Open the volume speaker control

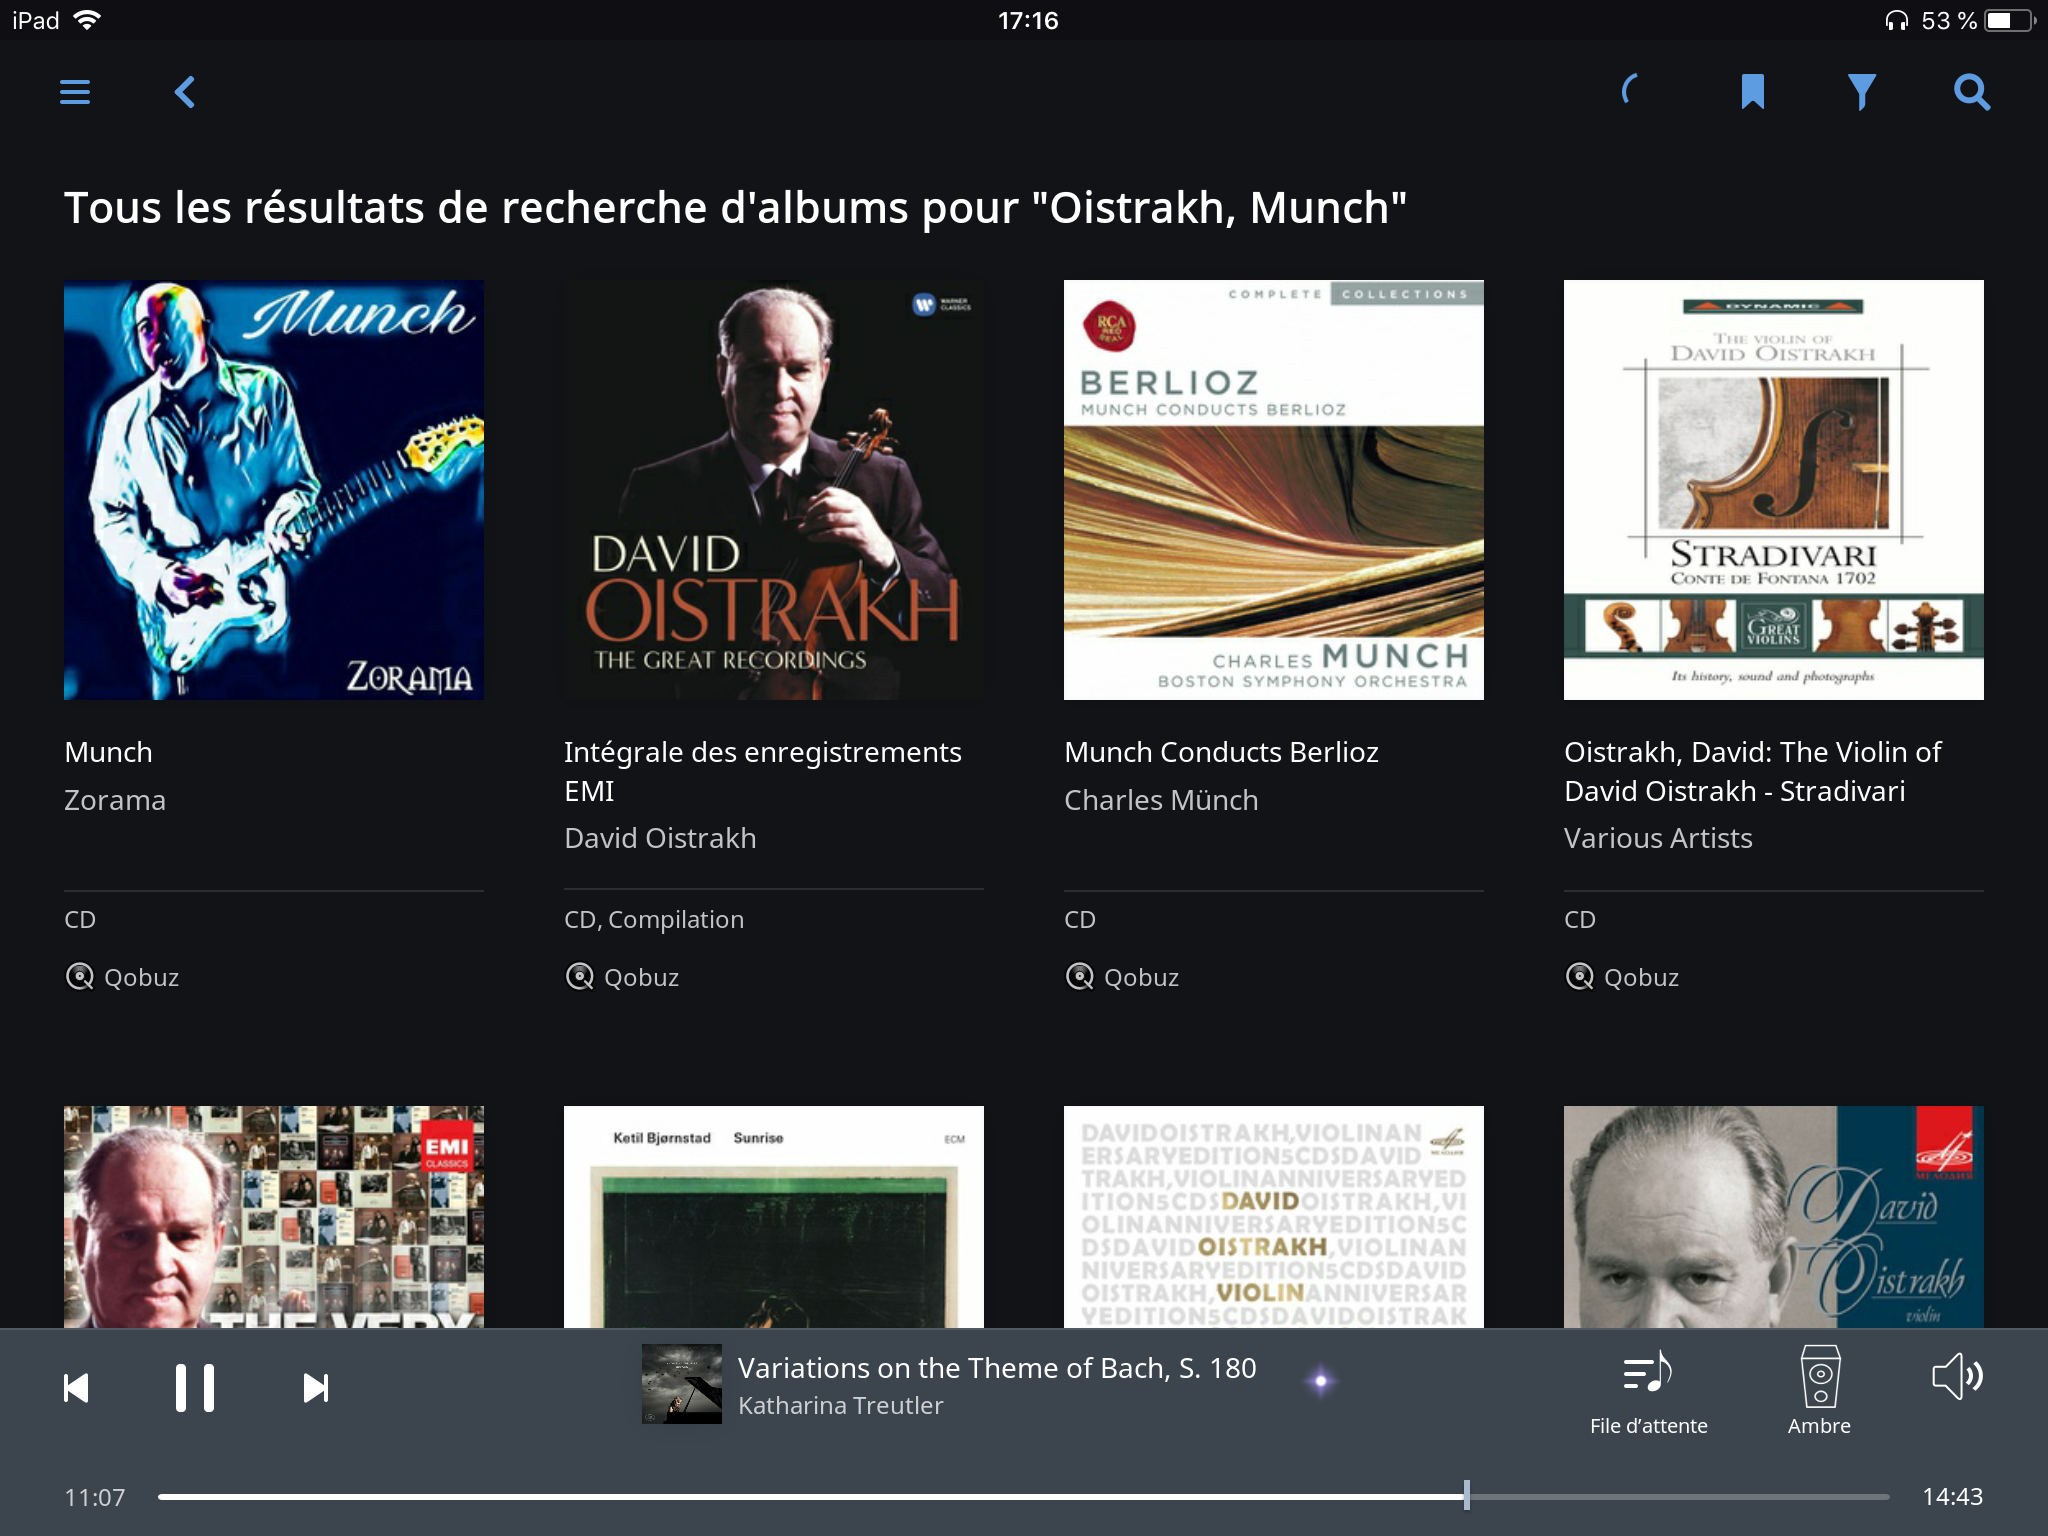pos(1957,1376)
